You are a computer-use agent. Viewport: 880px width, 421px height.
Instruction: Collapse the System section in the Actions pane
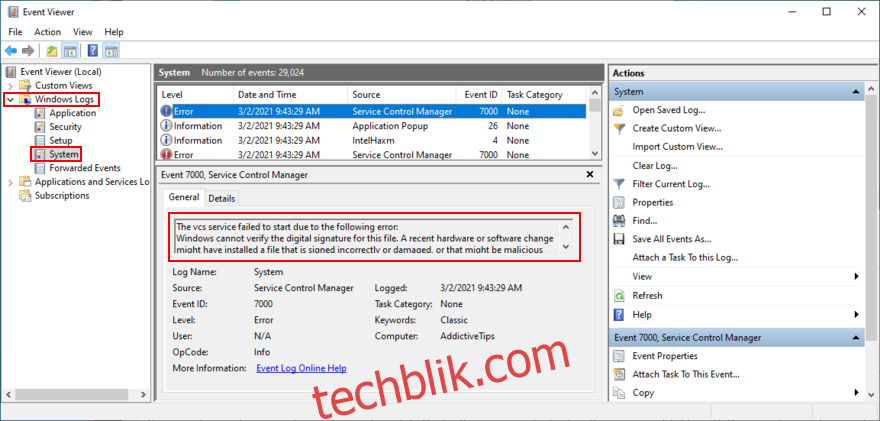[855, 91]
